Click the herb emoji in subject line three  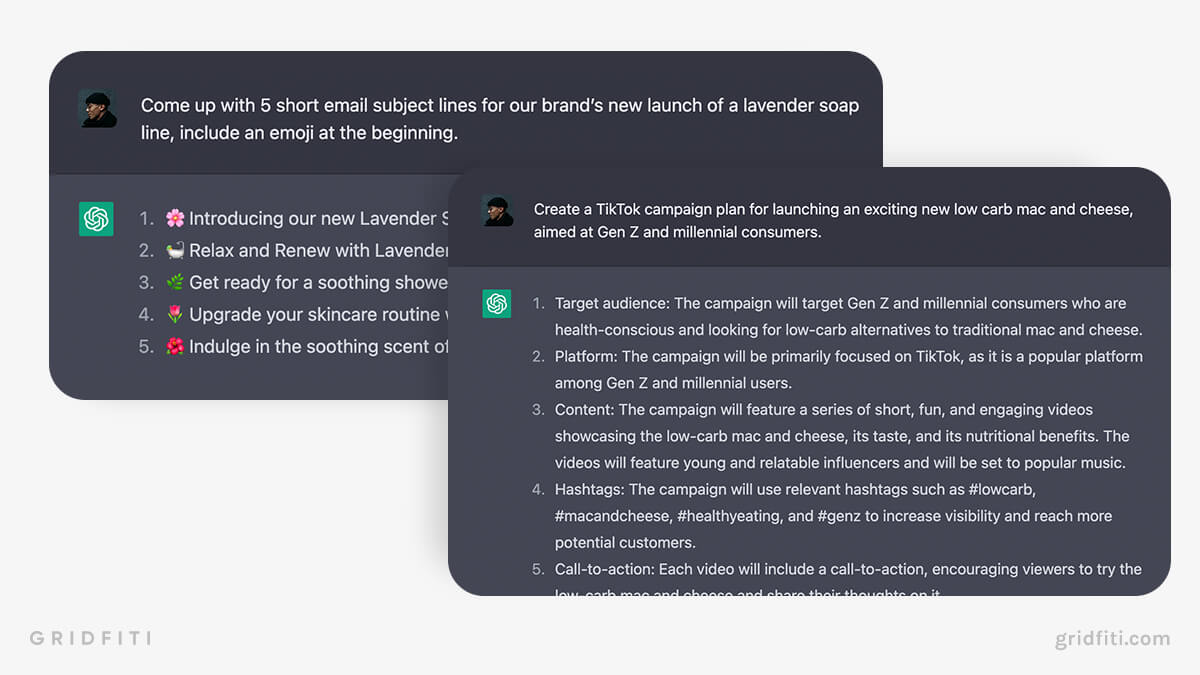(175, 282)
